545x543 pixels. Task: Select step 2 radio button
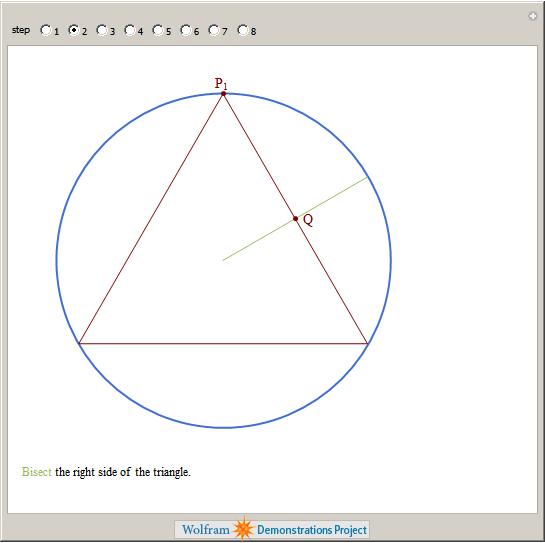[74, 30]
